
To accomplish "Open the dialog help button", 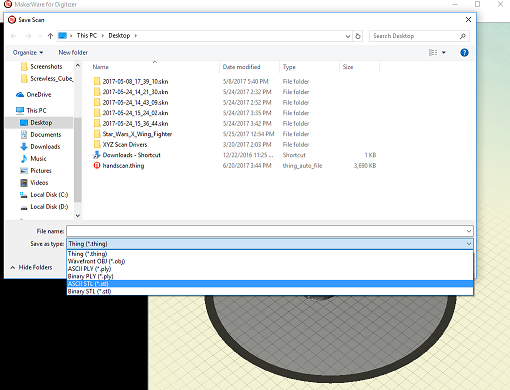I will [464, 52].
